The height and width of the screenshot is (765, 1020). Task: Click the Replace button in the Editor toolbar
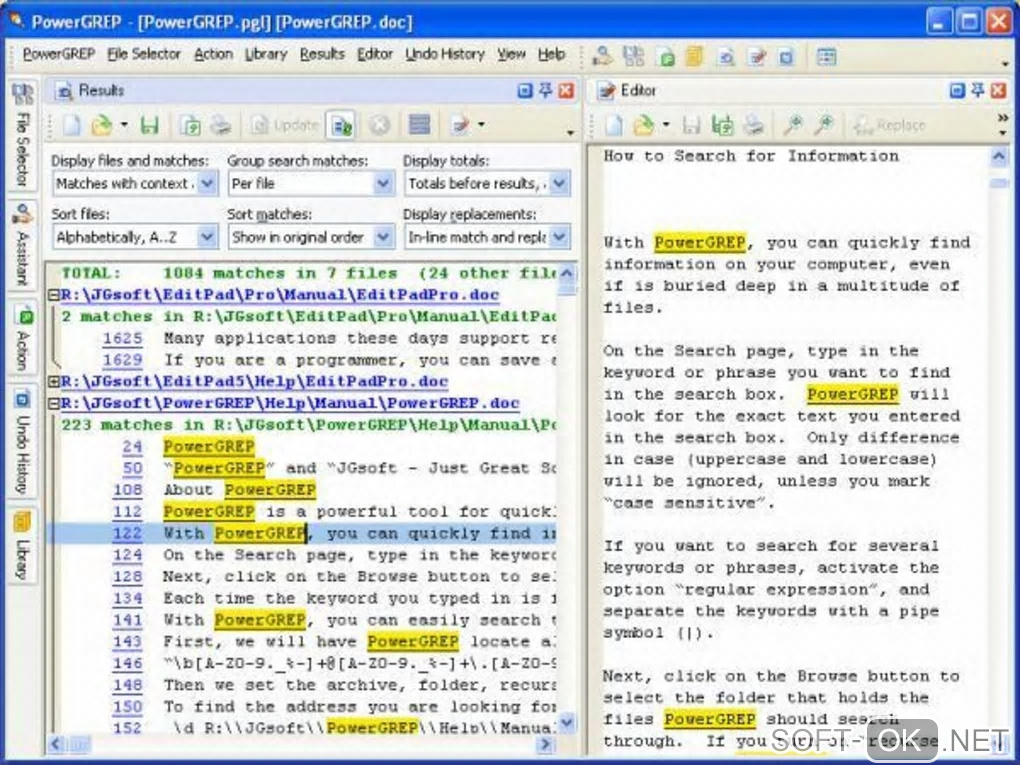(890, 125)
